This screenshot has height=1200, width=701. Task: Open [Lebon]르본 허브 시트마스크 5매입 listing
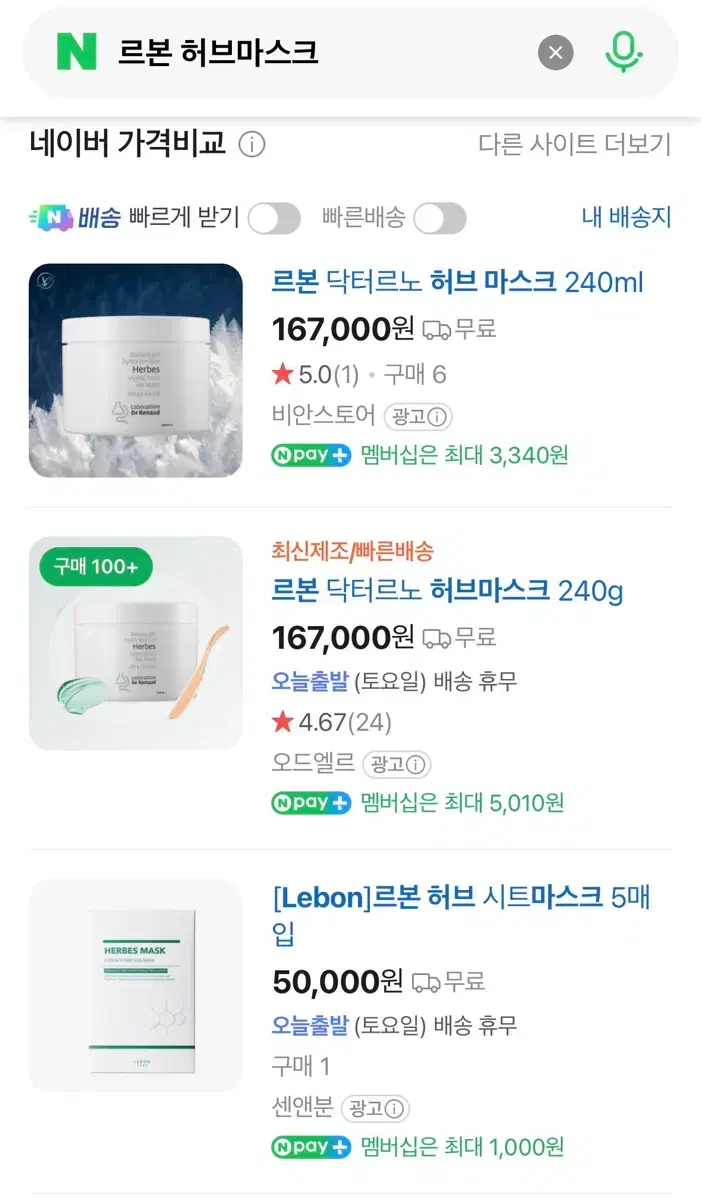click(x=461, y=915)
